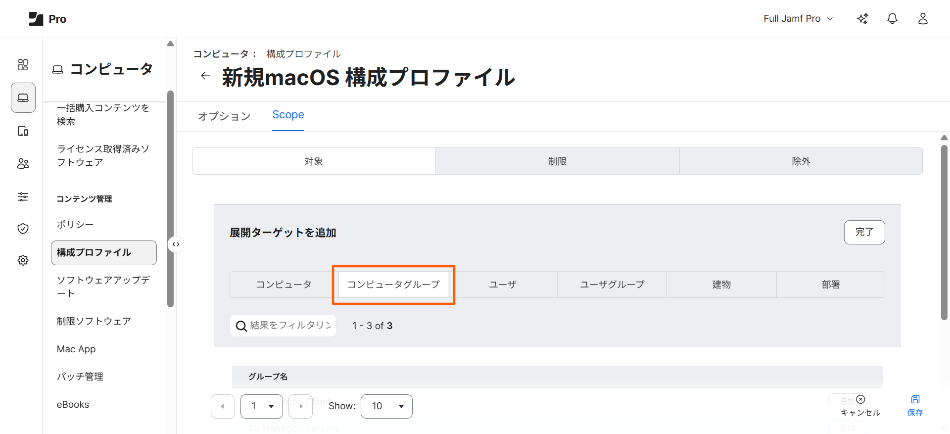Switch to the オプション tab
Image resolution: width=950 pixels, height=434 pixels.
(x=224, y=116)
